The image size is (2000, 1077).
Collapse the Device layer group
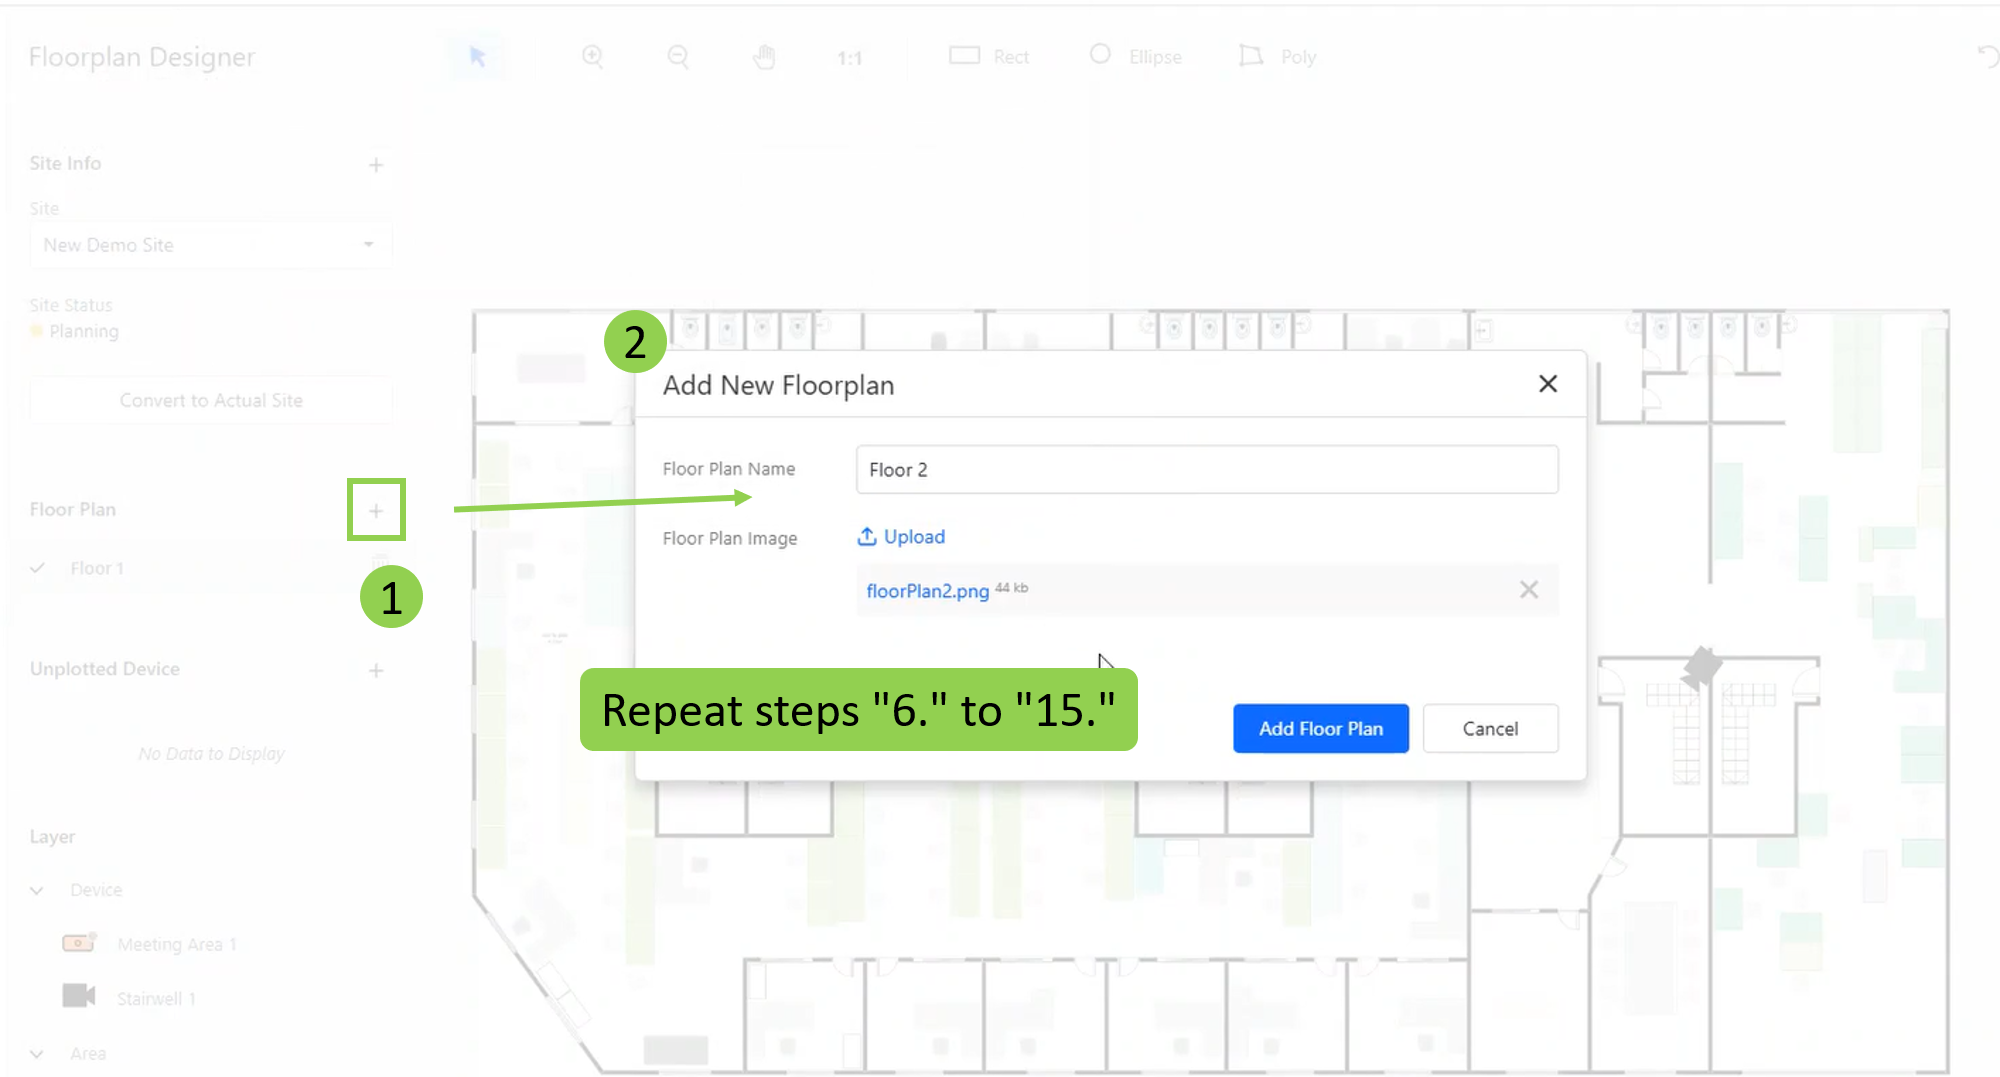pos(37,890)
